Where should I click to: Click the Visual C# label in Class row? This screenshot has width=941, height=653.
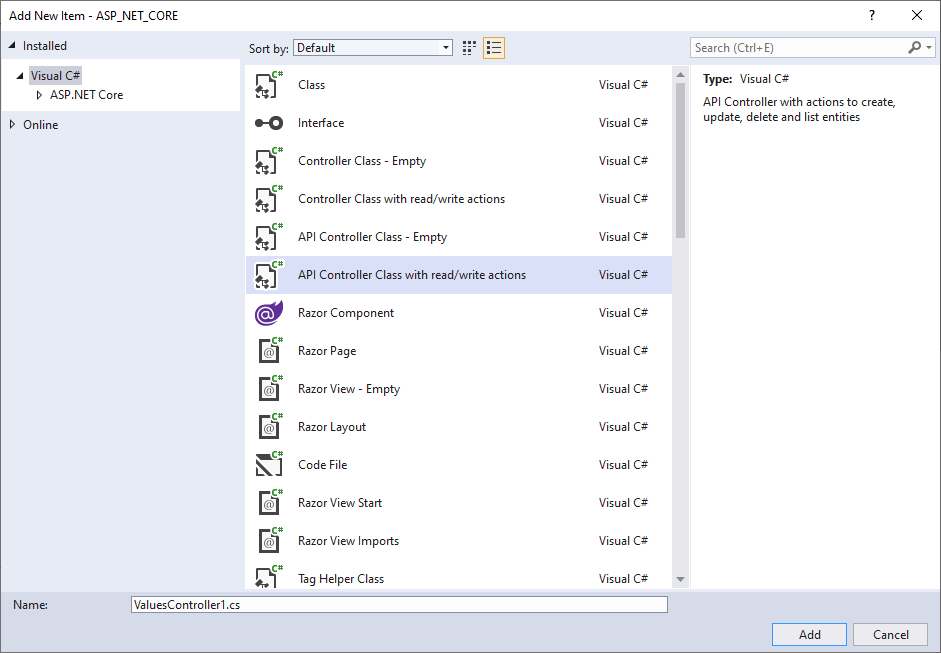pyautogui.click(x=623, y=85)
